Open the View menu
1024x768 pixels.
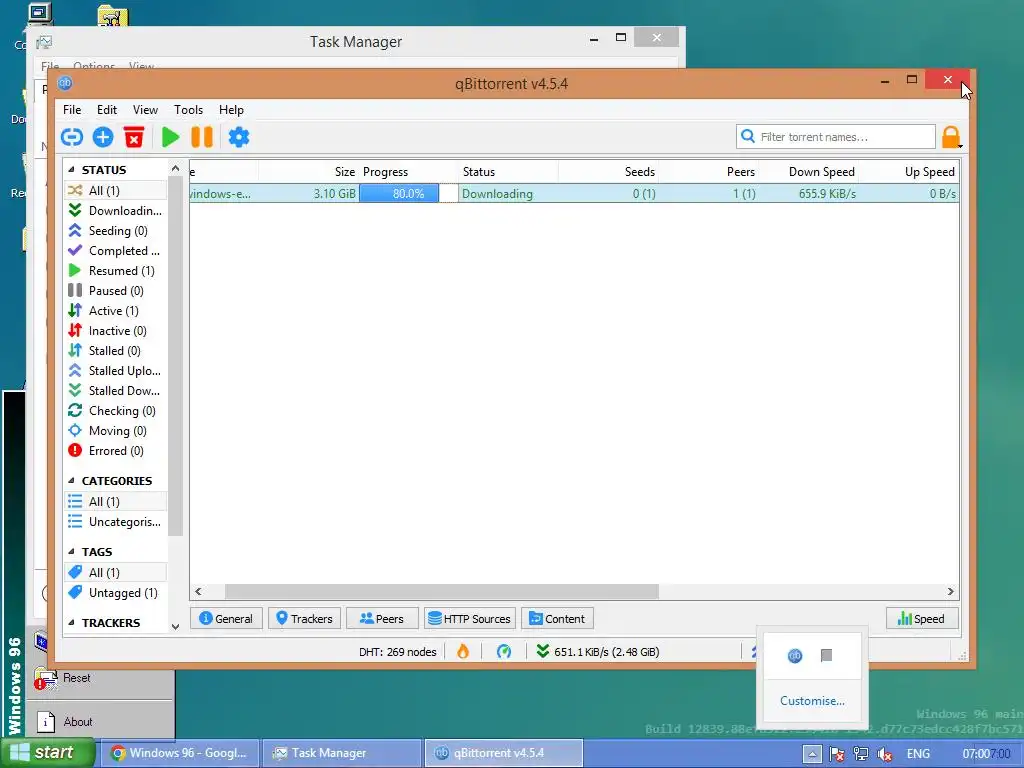point(145,110)
